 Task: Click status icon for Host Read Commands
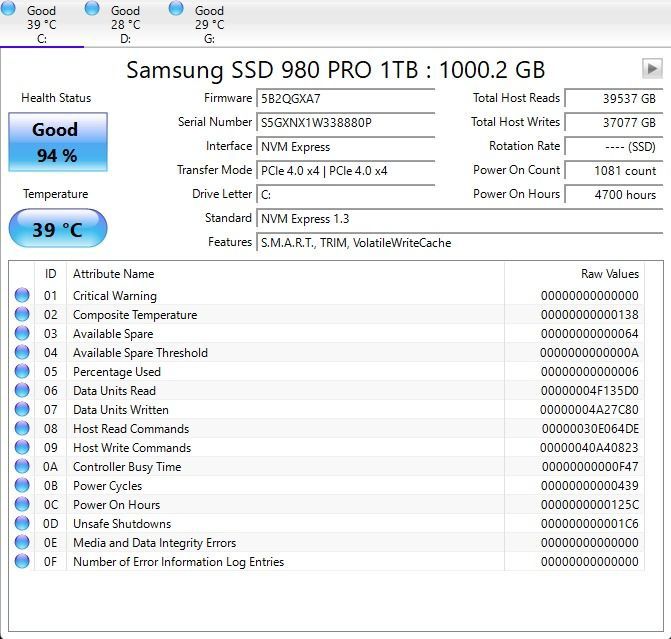coord(22,428)
